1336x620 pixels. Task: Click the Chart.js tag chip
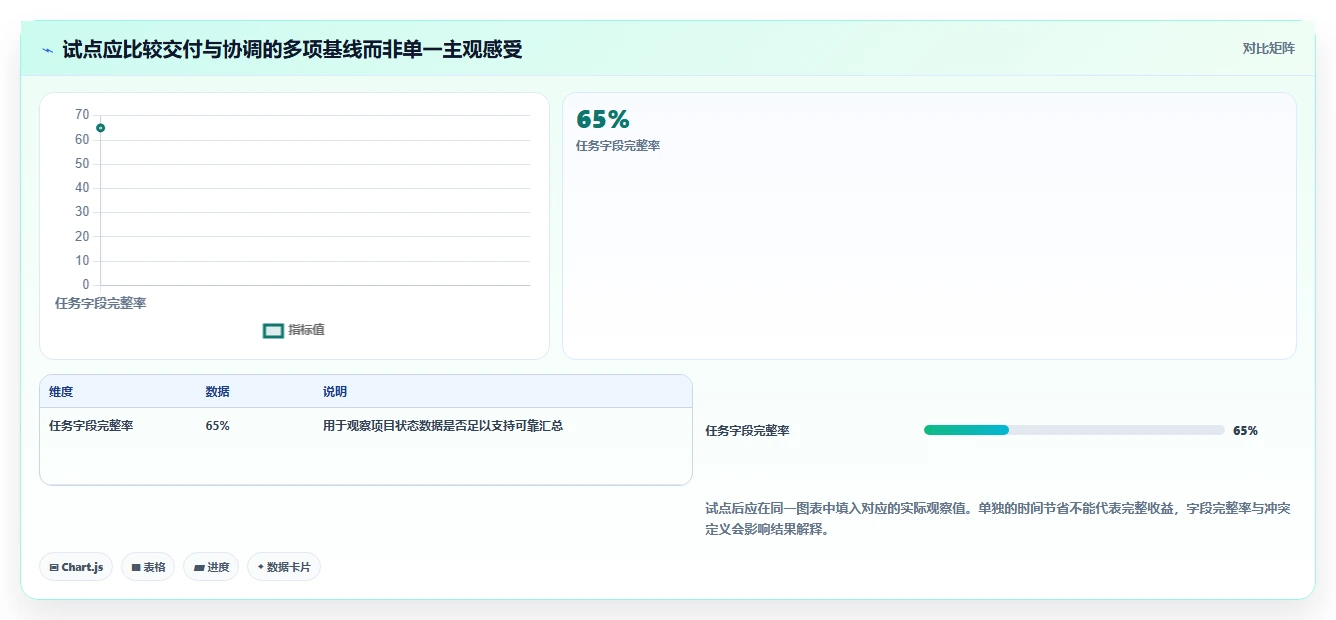(77, 567)
